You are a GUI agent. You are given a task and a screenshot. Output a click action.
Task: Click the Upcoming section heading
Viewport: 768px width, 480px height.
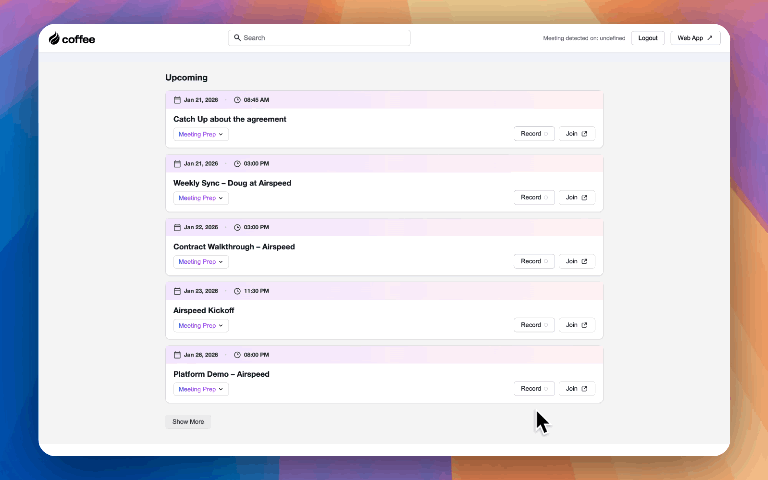[186, 77]
